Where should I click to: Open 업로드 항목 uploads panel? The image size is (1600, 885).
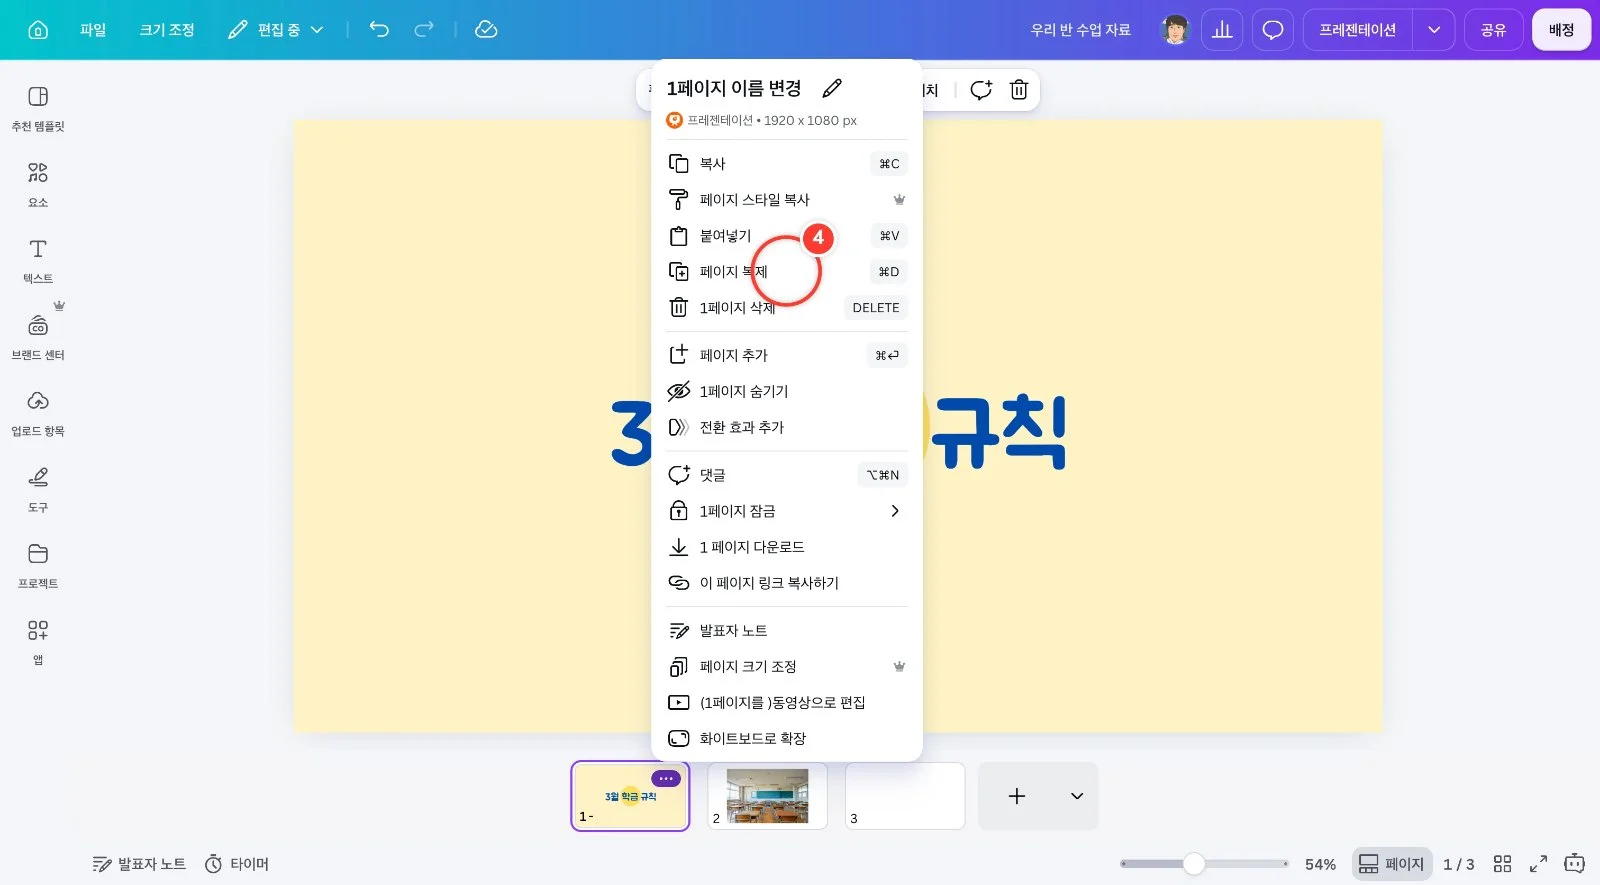click(38, 414)
